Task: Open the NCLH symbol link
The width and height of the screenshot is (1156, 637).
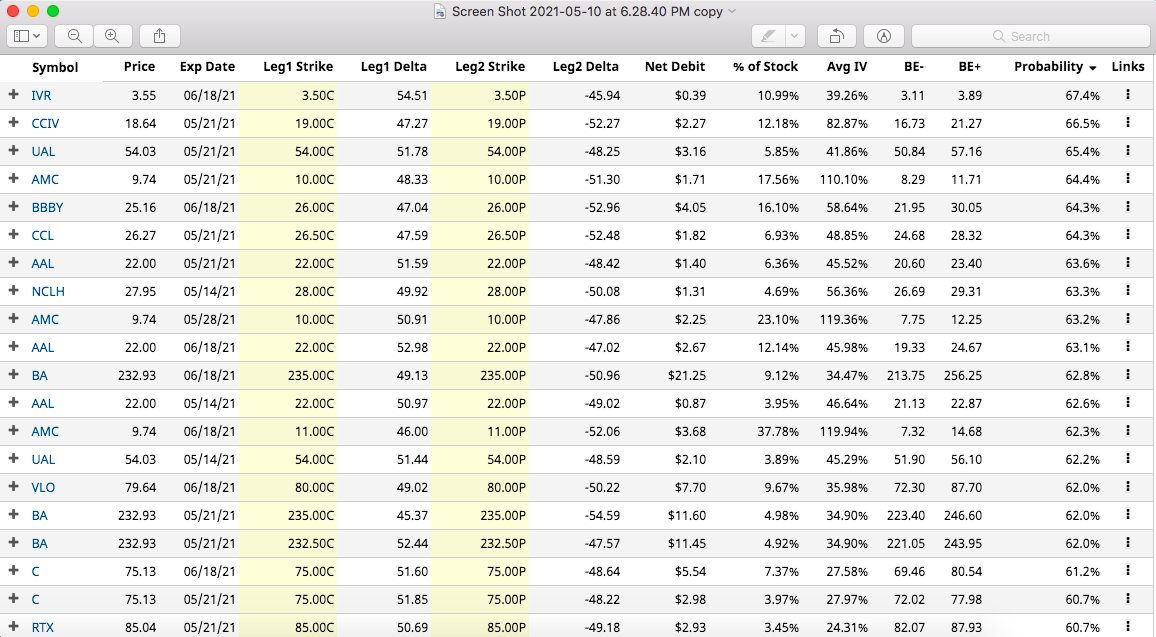Action: pos(48,291)
